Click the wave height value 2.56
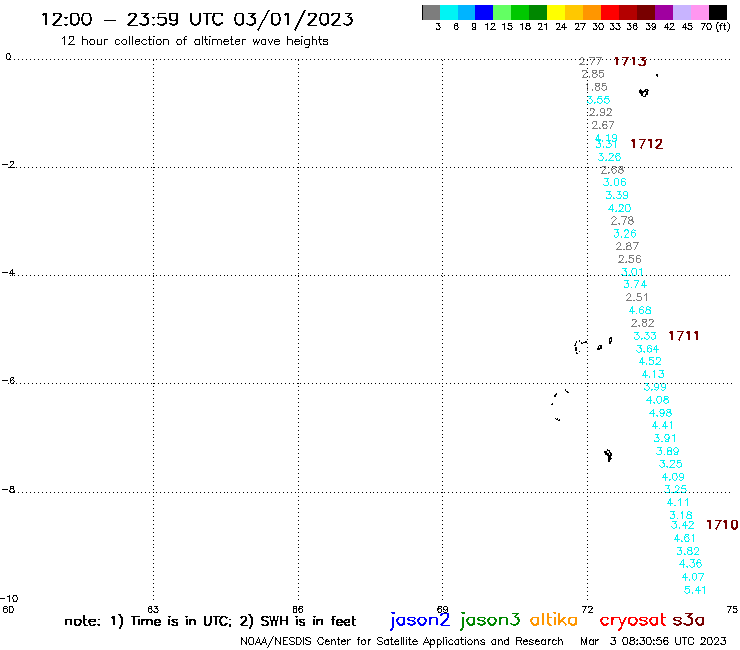740x650 pixels. point(630,259)
